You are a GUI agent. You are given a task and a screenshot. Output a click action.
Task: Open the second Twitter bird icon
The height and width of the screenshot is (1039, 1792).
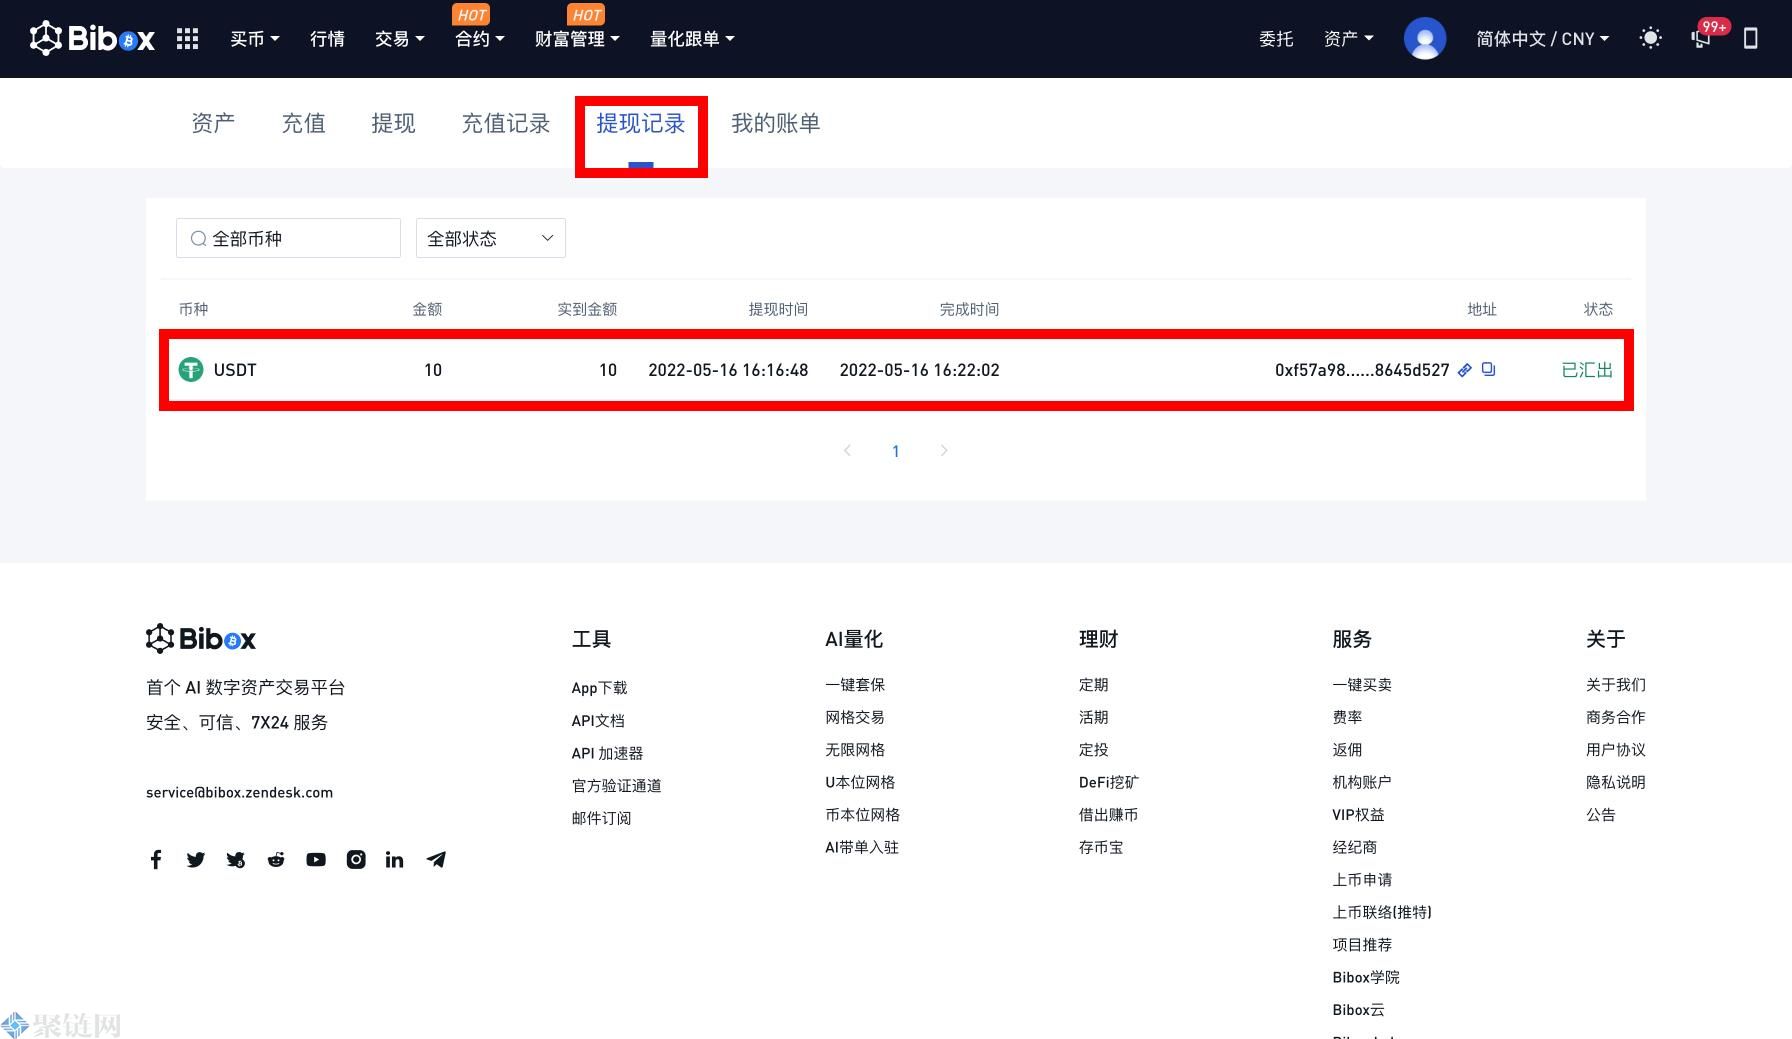(x=236, y=859)
